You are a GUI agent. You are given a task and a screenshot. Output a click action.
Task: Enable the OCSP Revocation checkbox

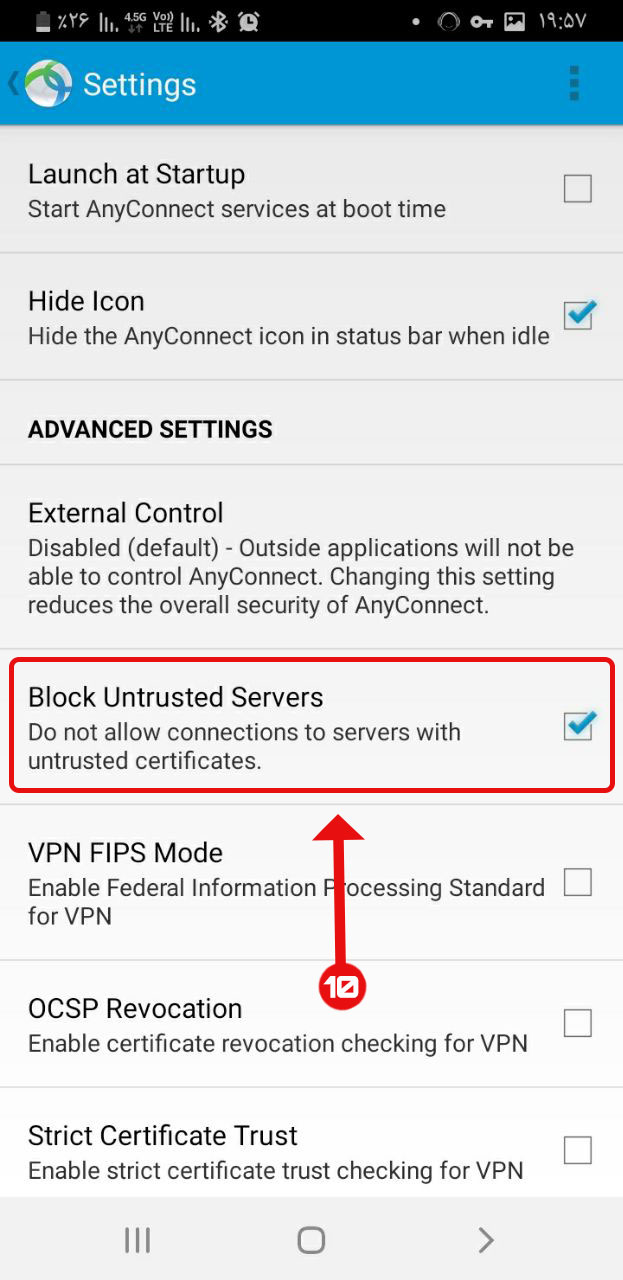[x=578, y=1023]
